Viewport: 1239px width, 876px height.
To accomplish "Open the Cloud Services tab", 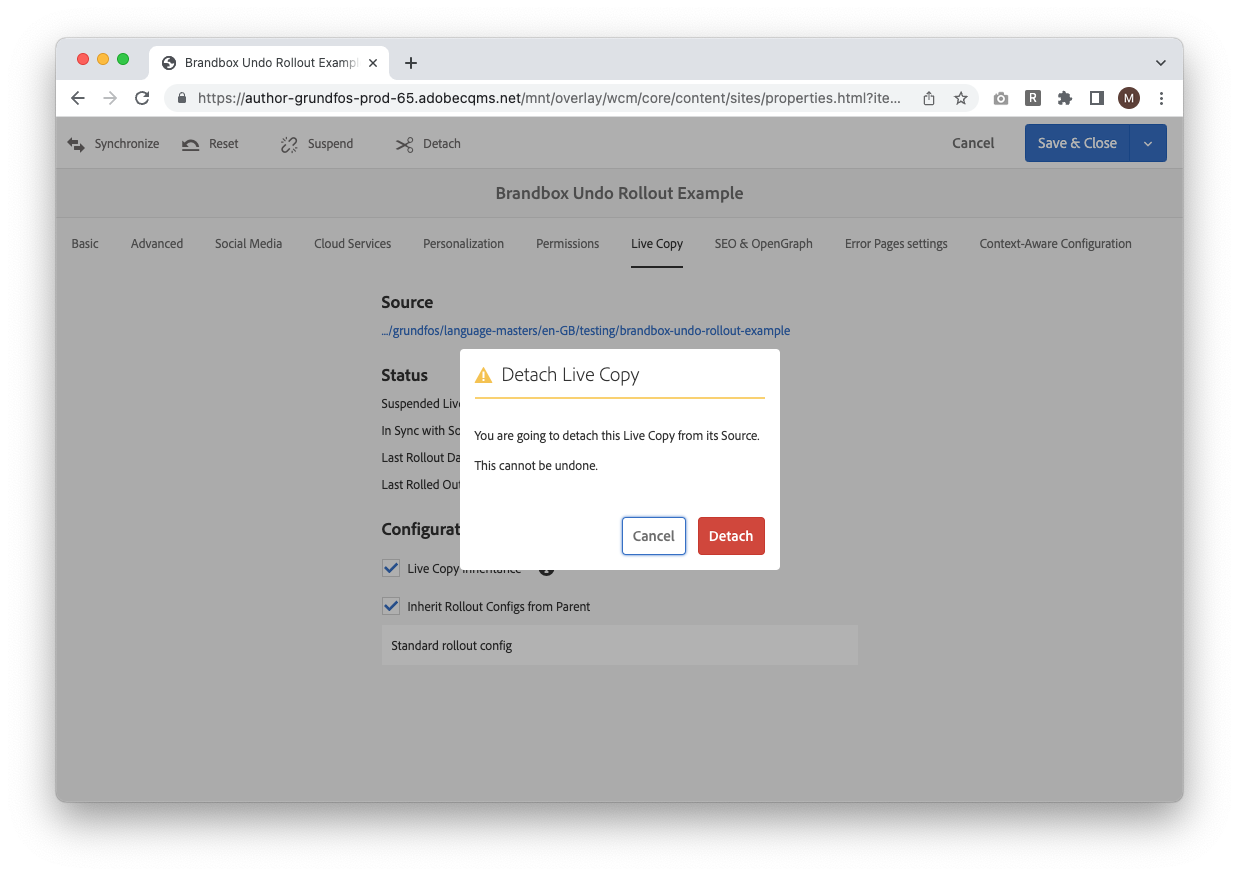I will [x=352, y=244].
